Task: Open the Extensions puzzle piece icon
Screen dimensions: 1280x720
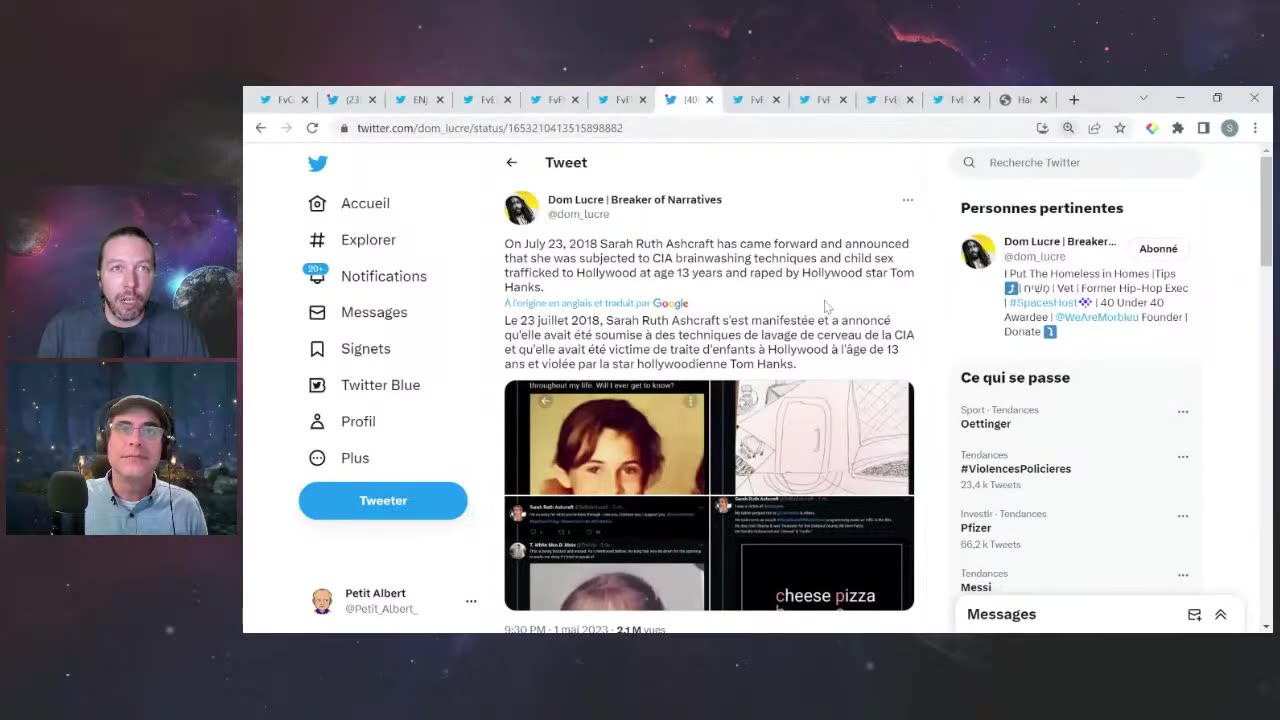Action: click(1178, 128)
